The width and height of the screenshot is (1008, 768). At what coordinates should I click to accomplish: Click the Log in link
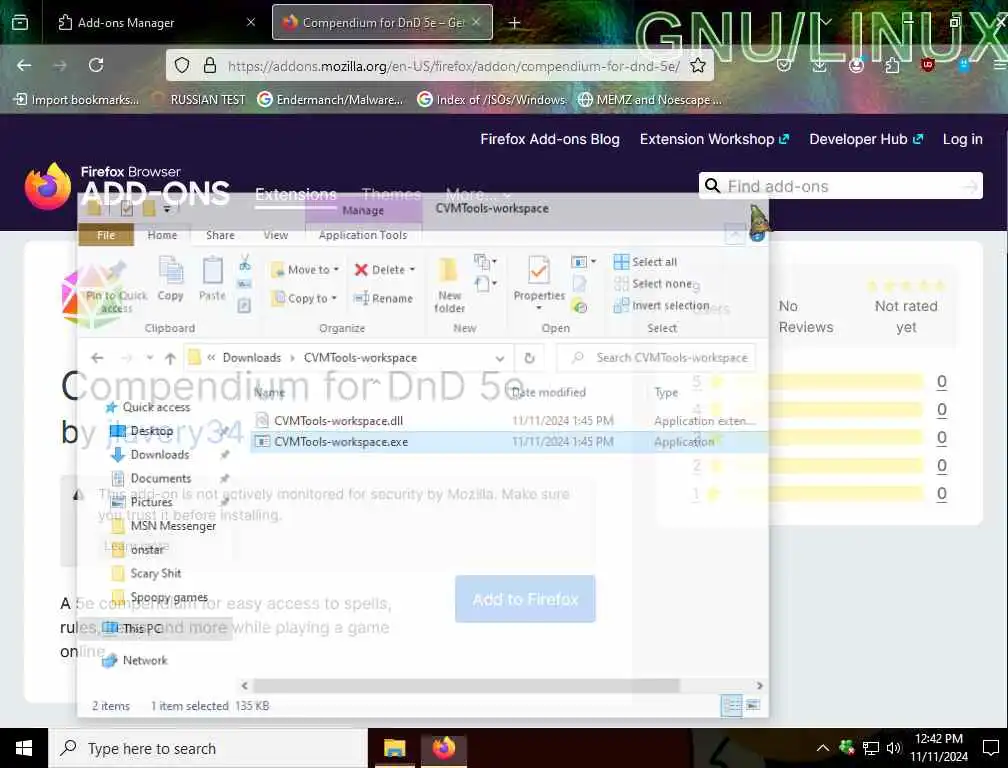point(962,139)
